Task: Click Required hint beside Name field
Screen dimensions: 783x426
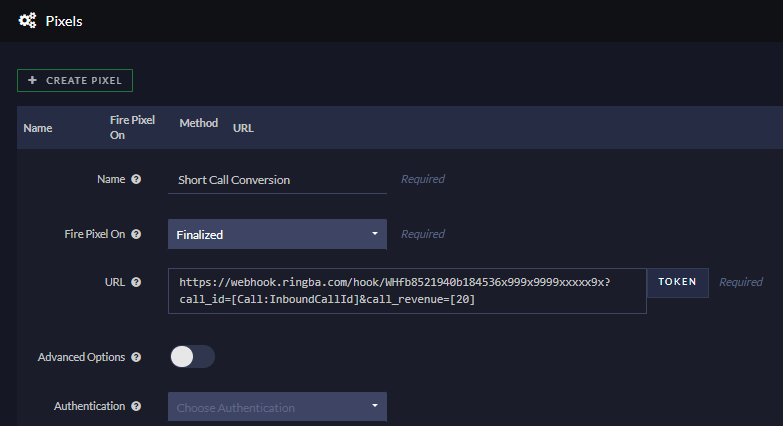Action: [x=422, y=179]
